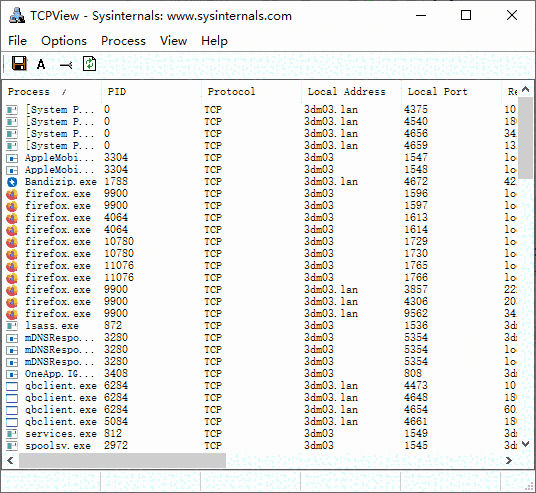Click the horizontal scrollbar right arrow
536x493 pixels.
click(509, 461)
